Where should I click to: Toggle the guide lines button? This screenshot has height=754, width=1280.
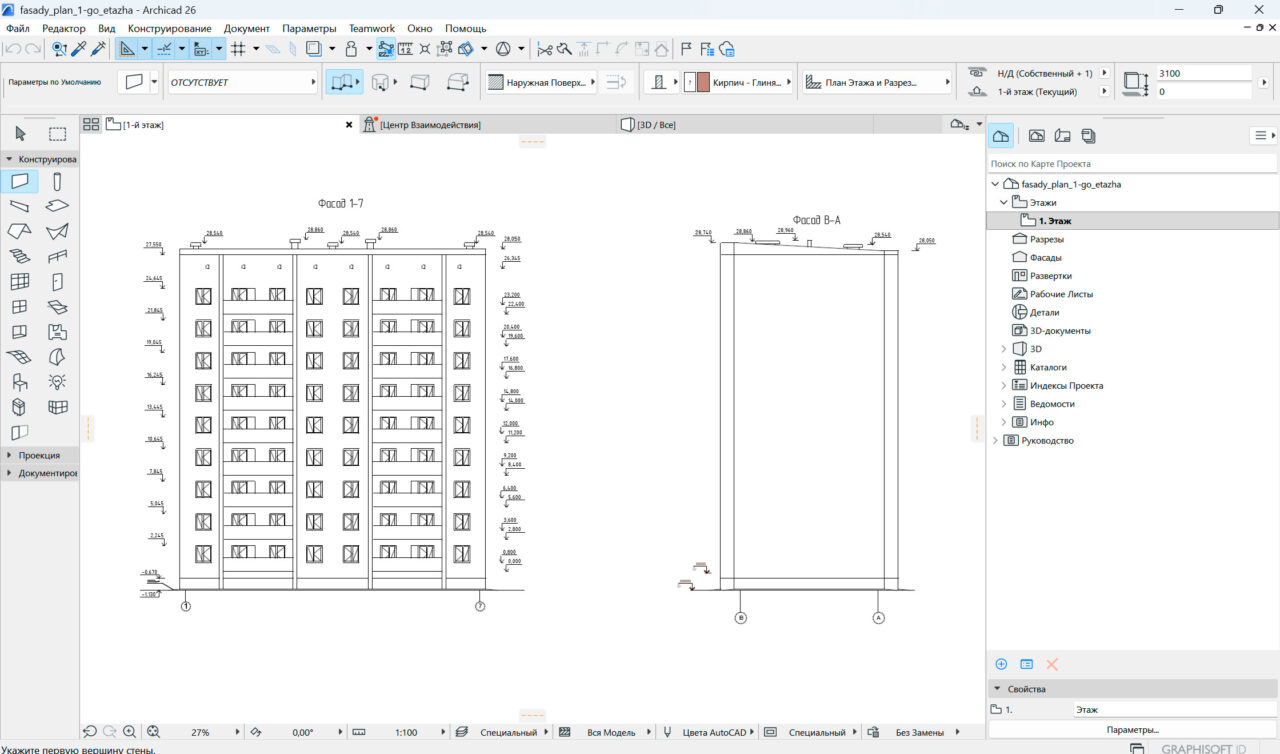point(165,48)
